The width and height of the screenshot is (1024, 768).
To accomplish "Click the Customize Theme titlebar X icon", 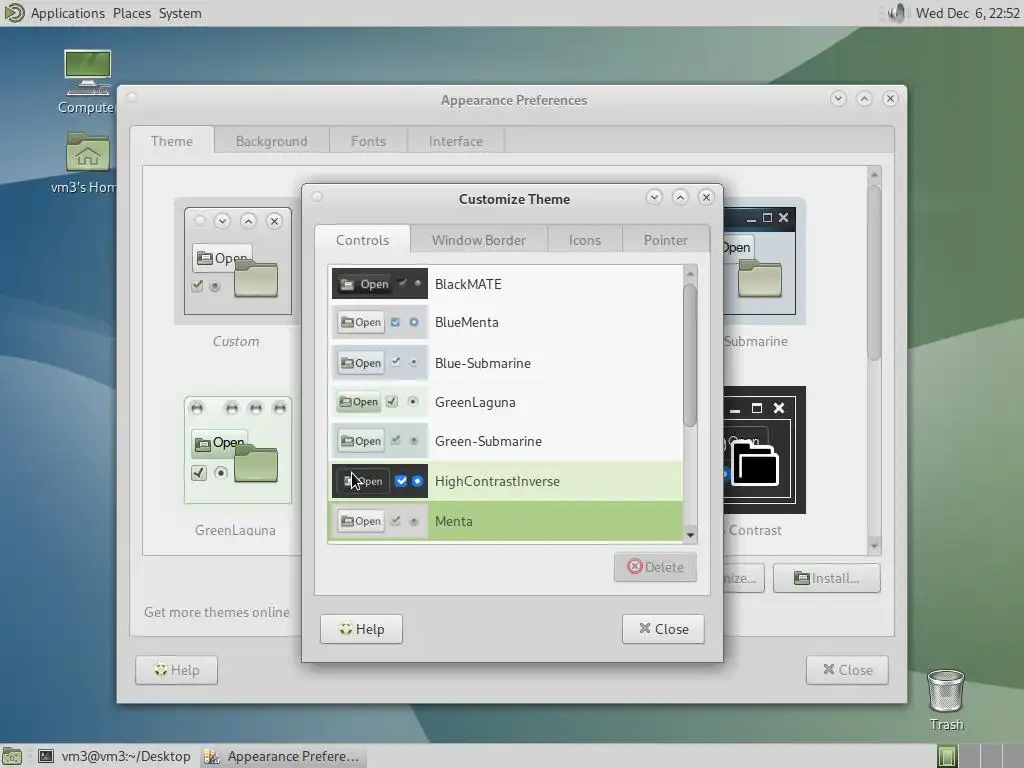I will click(x=706, y=197).
